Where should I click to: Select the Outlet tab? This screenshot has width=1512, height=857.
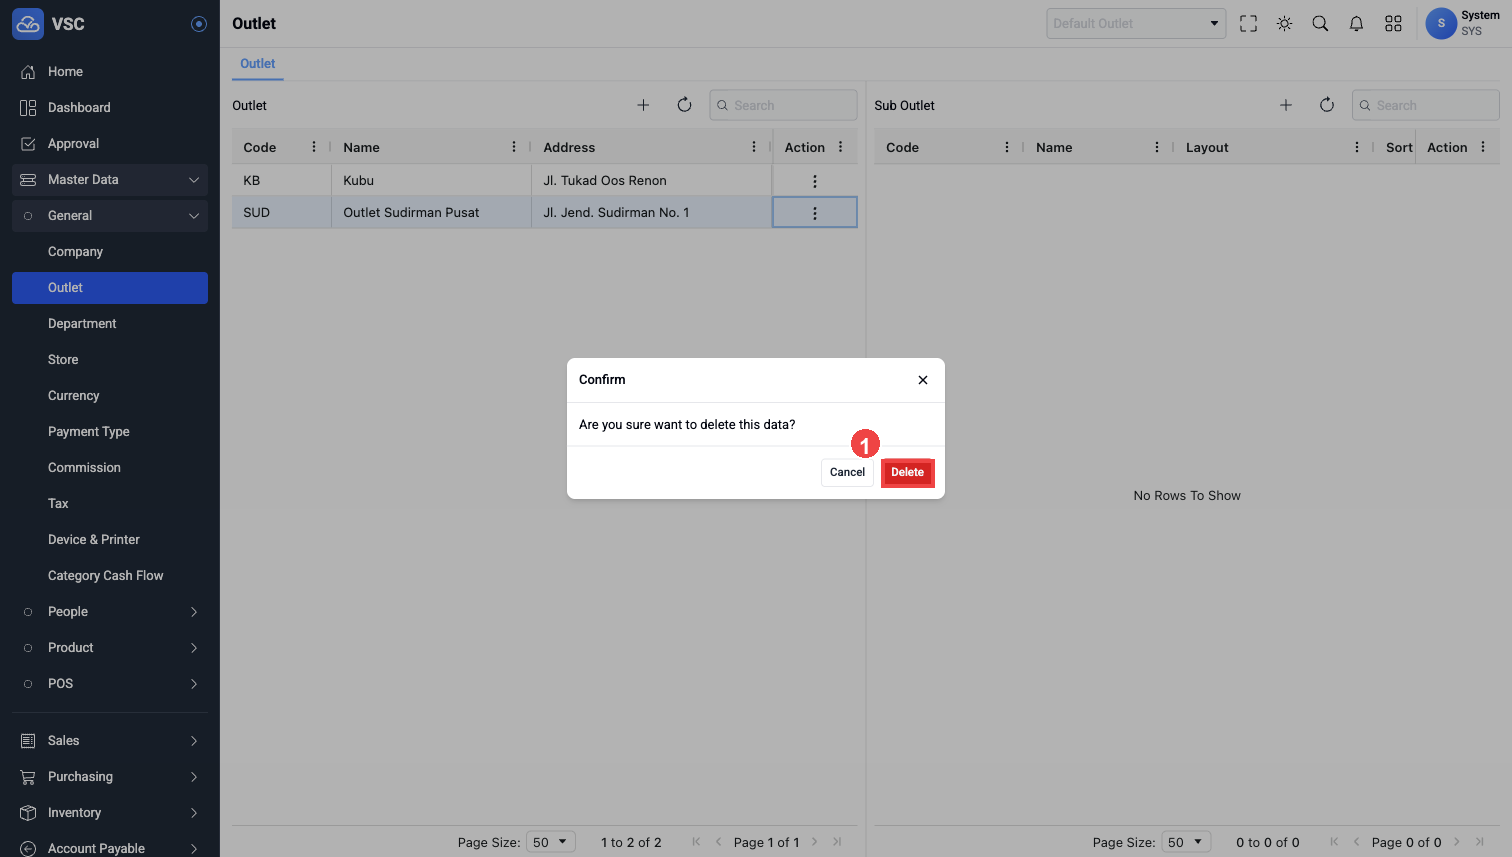(258, 63)
